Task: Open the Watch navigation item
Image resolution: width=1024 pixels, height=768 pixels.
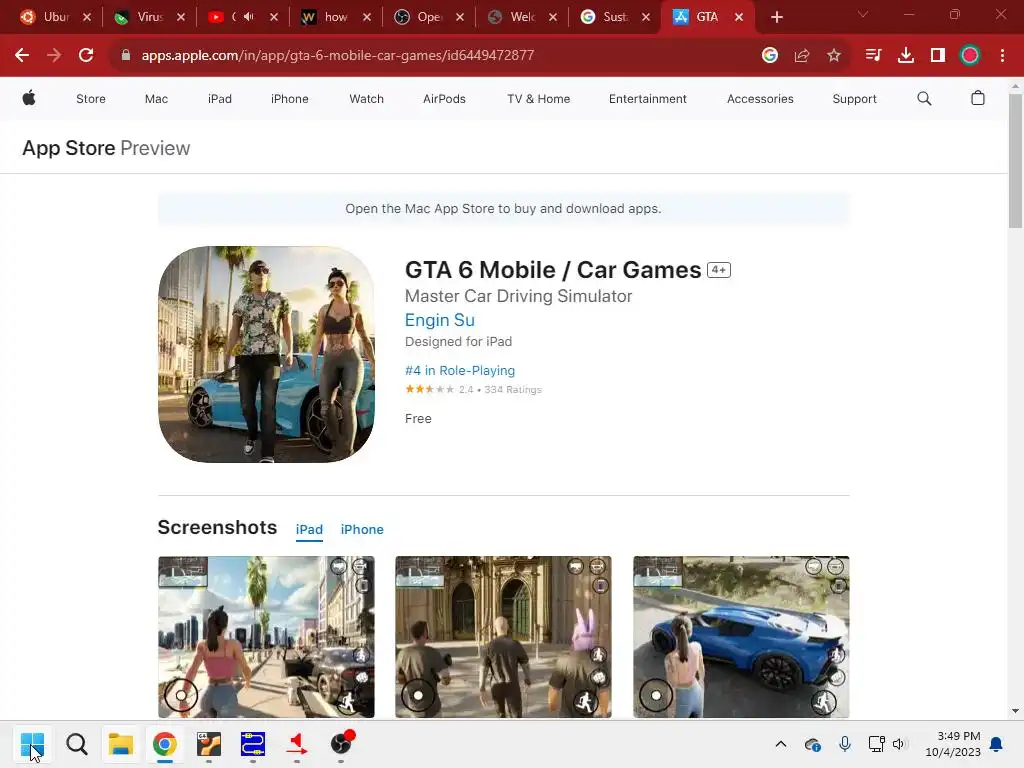Action: (x=366, y=99)
